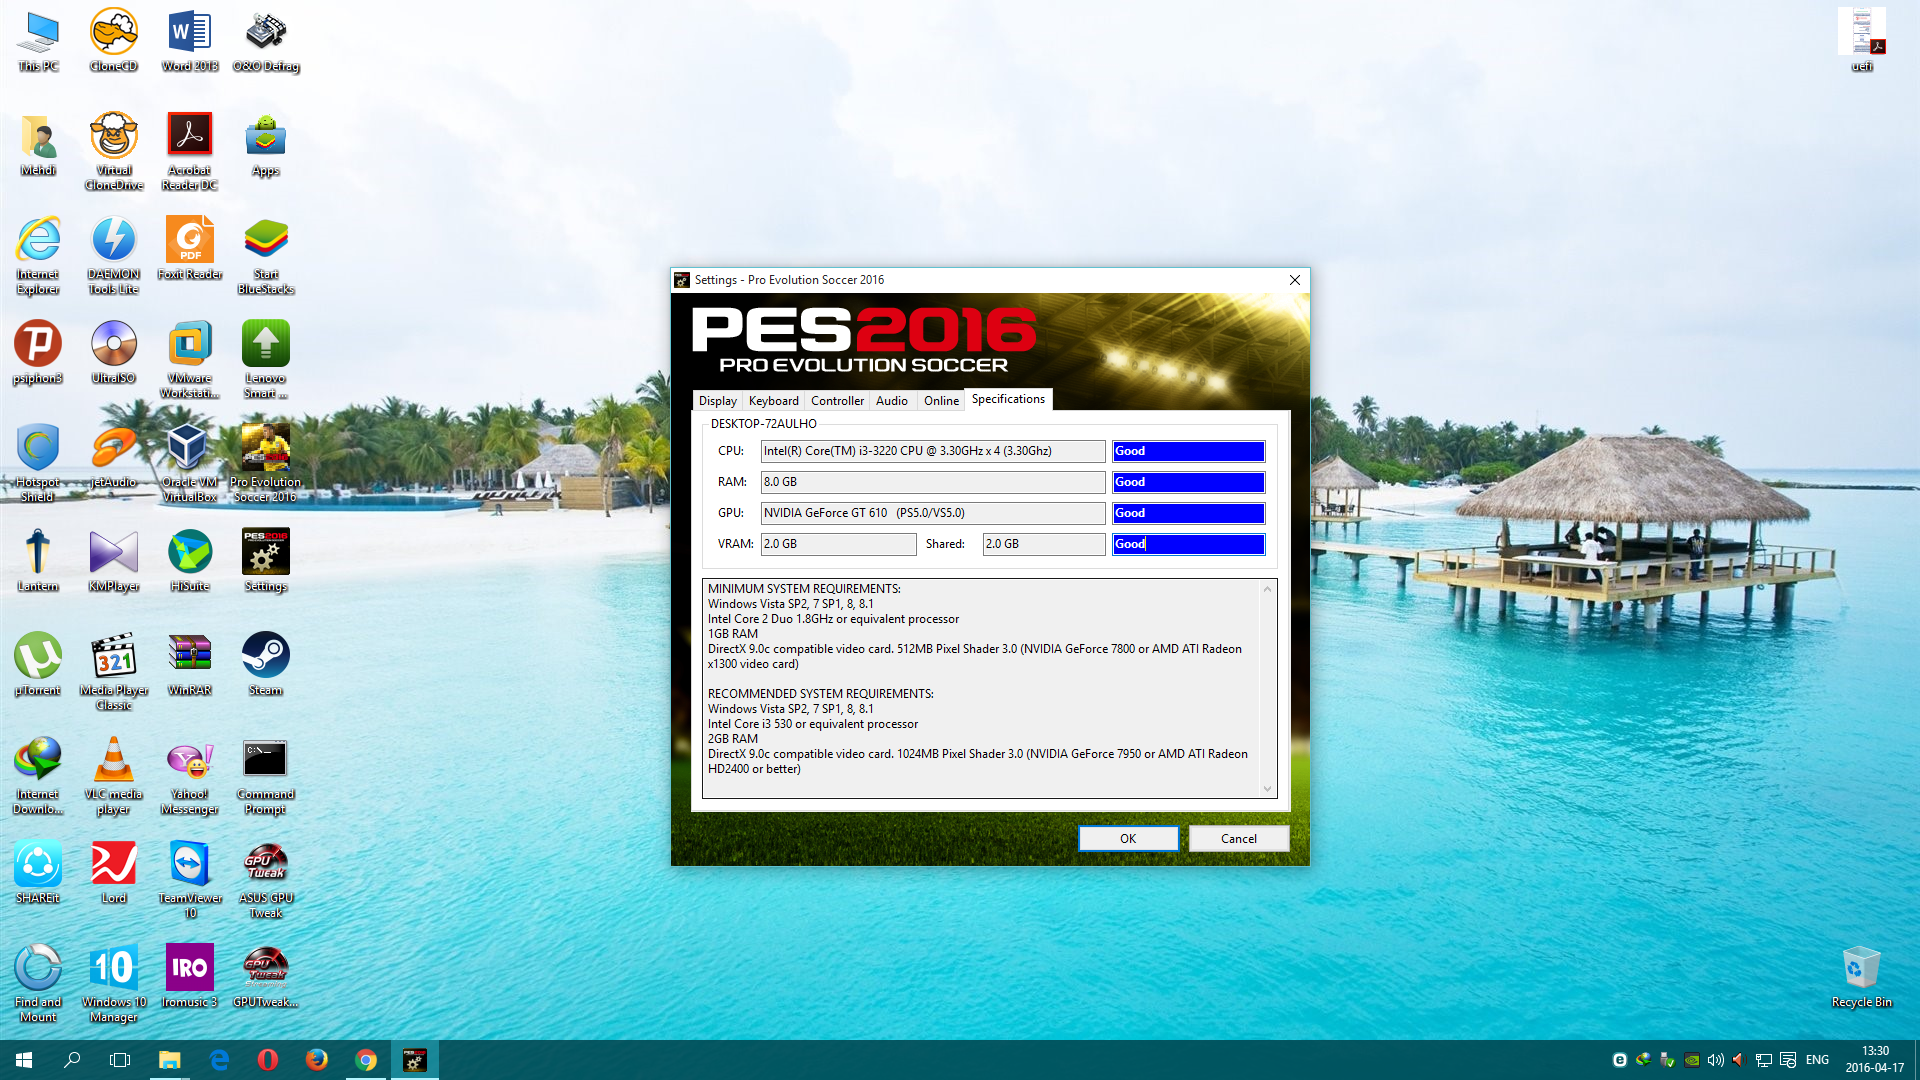
Task: Open the Windows Start menu
Action: click(x=24, y=1060)
